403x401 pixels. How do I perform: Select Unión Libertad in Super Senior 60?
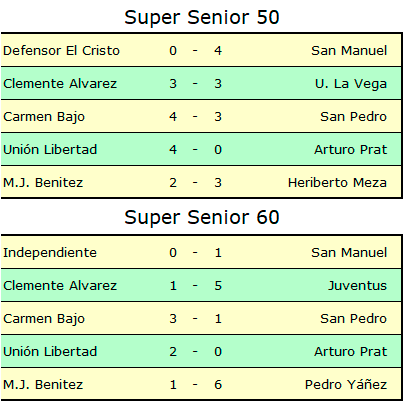pos(50,351)
